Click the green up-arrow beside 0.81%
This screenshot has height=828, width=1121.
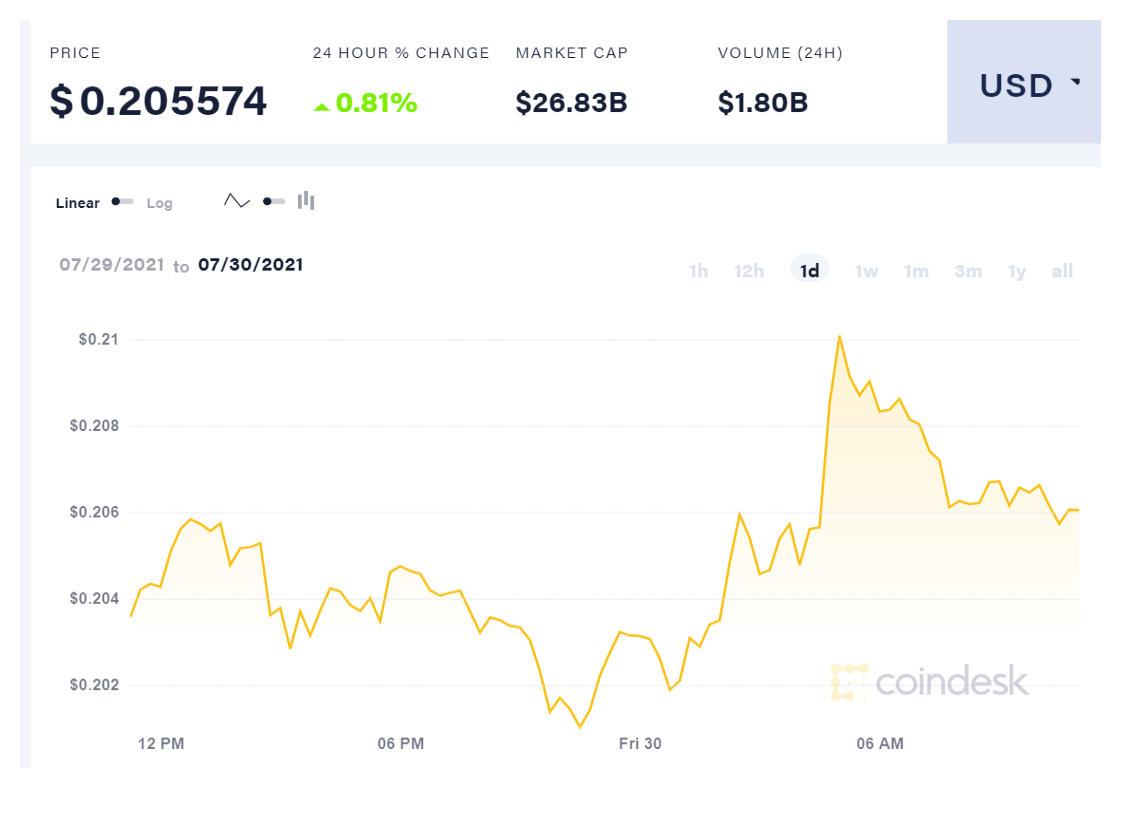pyautogui.click(x=322, y=106)
